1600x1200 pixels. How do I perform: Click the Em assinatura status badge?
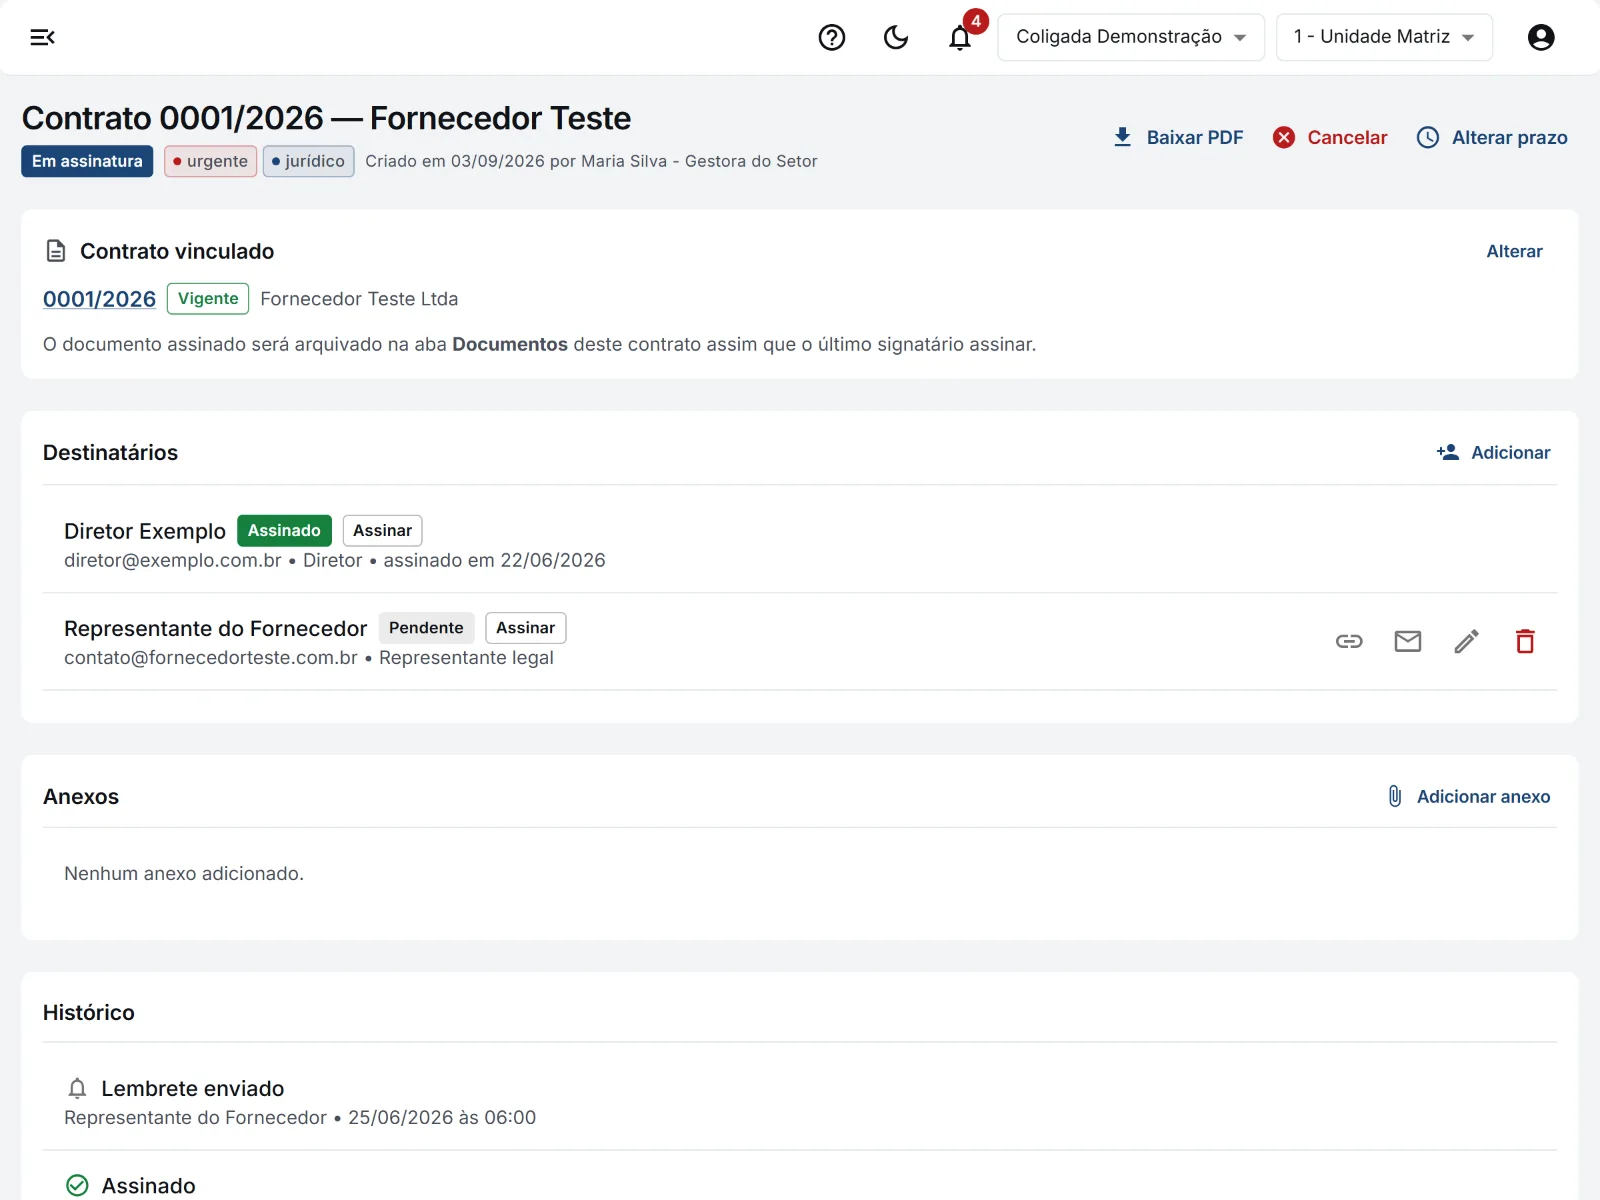(87, 161)
